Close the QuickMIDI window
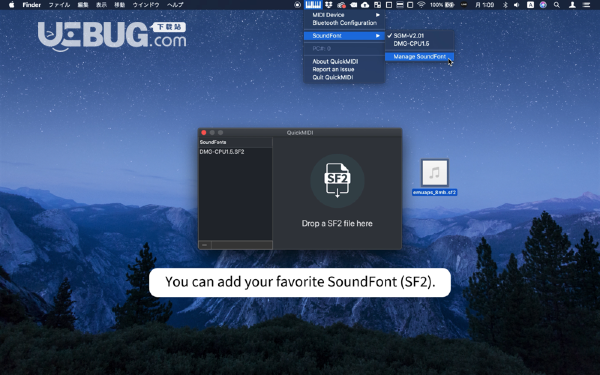The height and width of the screenshot is (375, 600). click(x=204, y=132)
